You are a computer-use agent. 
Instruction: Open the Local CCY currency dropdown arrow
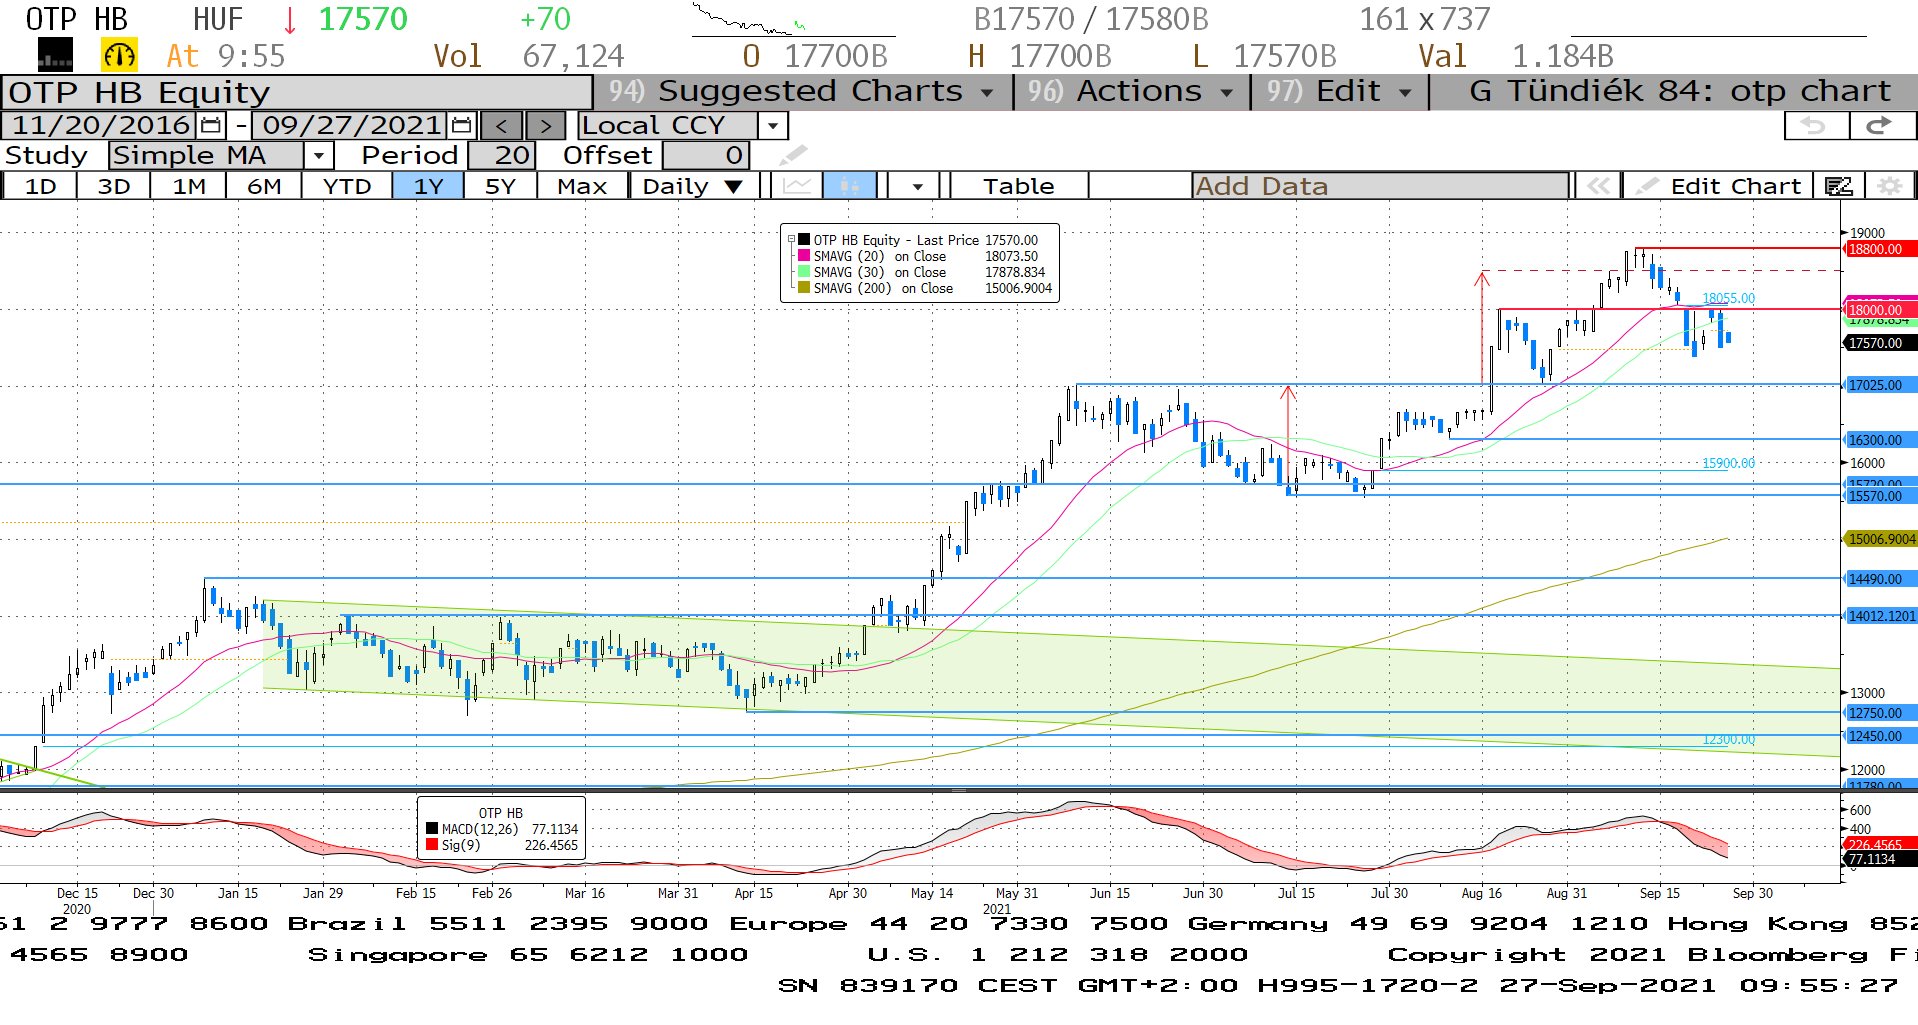pos(773,126)
